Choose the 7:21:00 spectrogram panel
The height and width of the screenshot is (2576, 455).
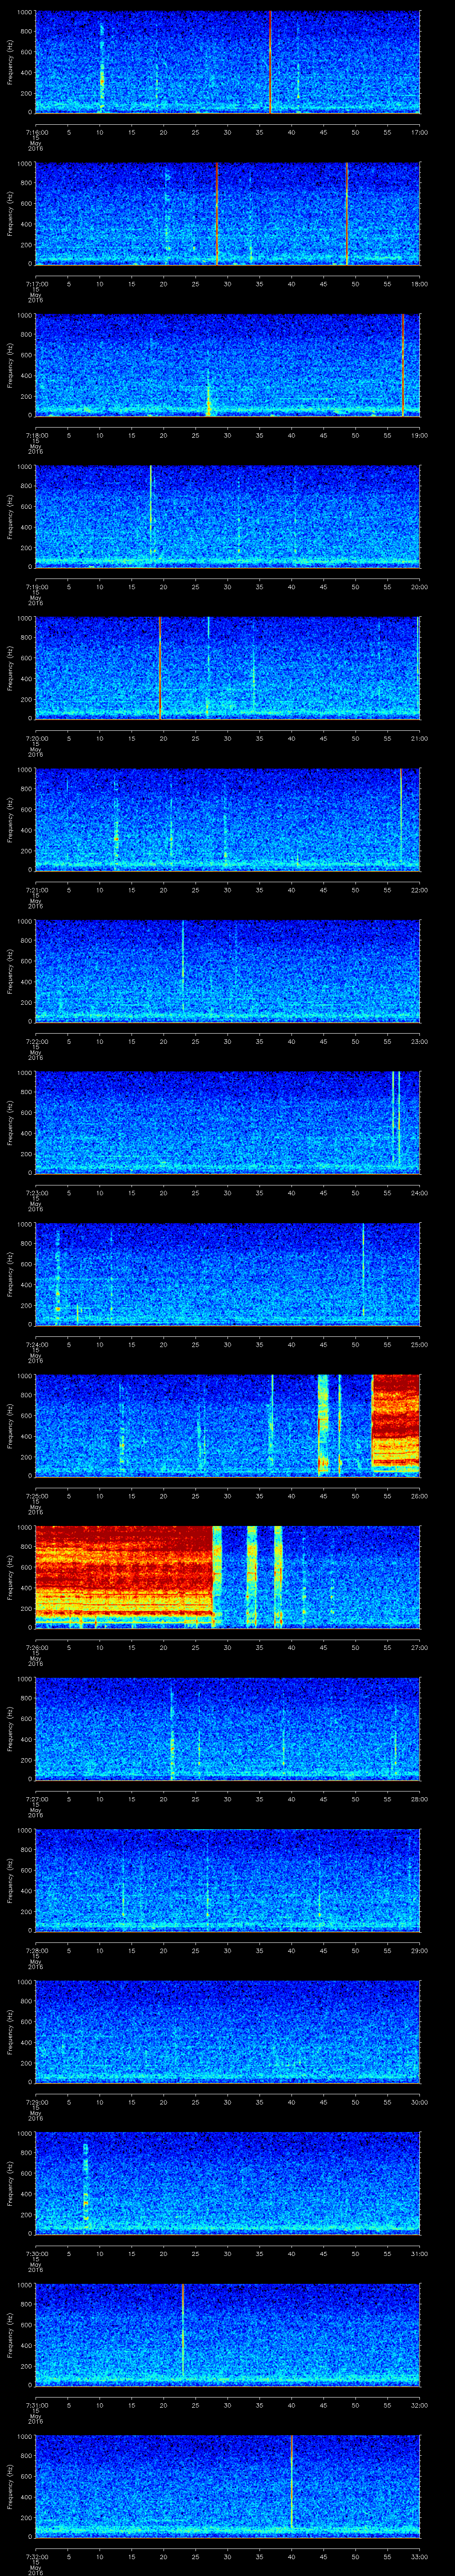227,820
